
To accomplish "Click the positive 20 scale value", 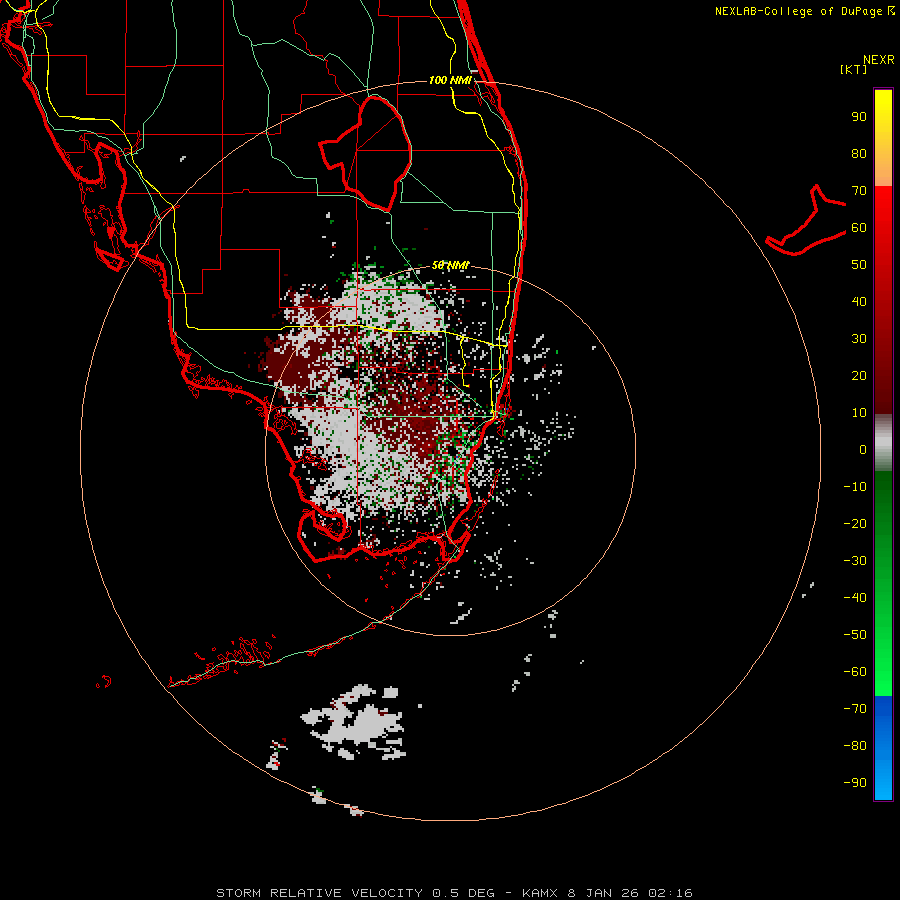I will click(x=859, y=375).
